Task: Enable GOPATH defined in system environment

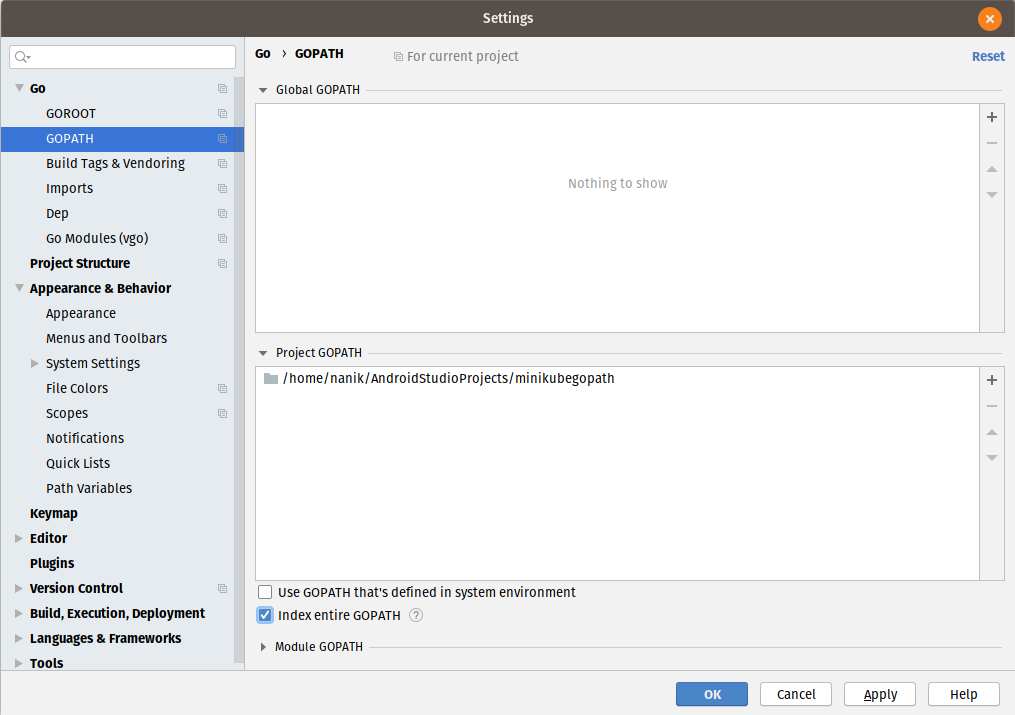Action: pyautogui.click(x=265, y=592)
